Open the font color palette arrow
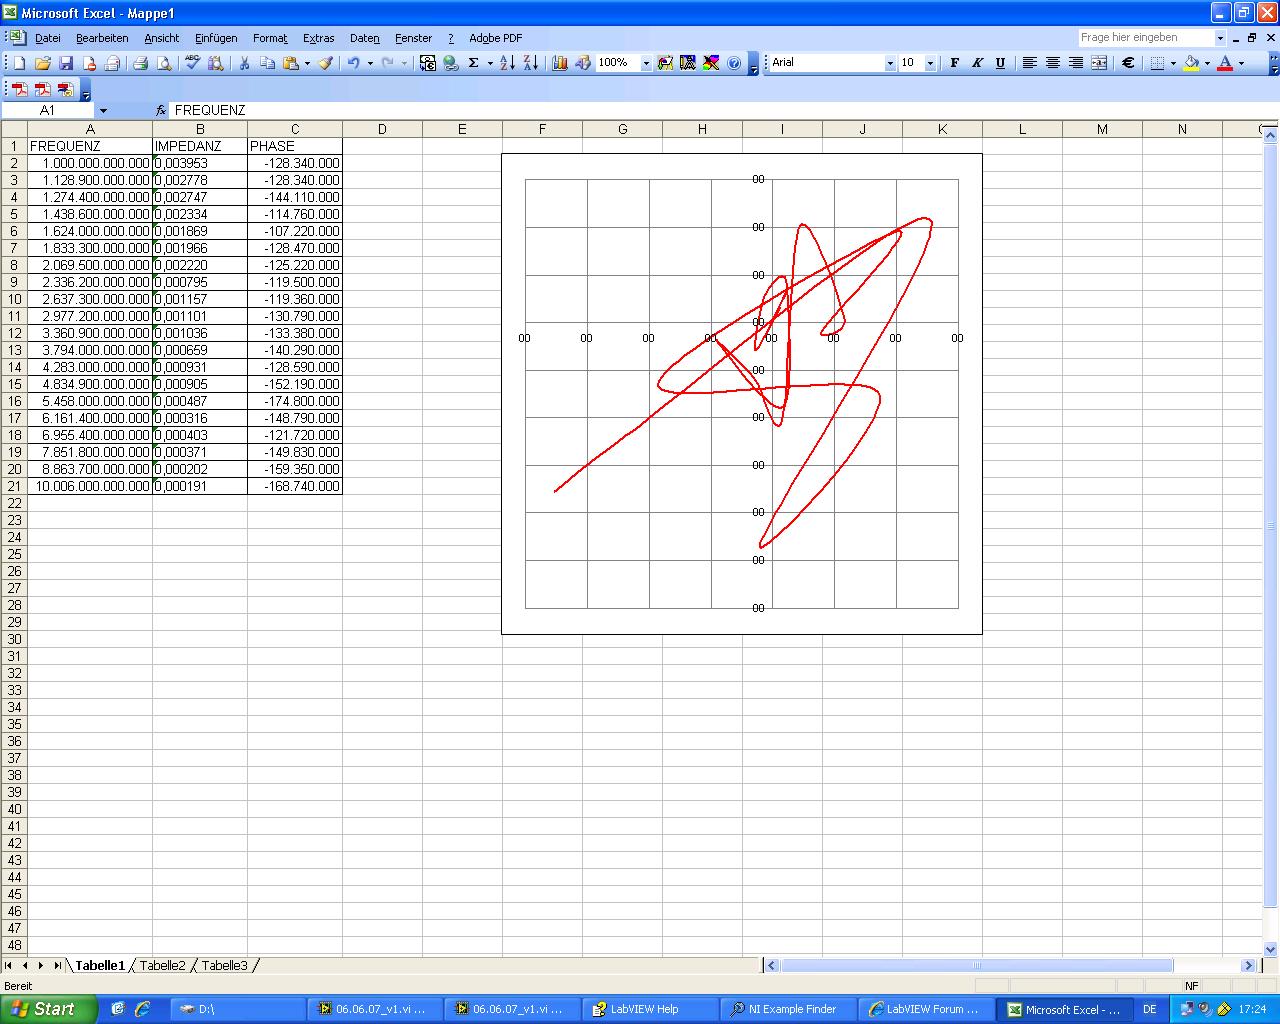 1241,63
